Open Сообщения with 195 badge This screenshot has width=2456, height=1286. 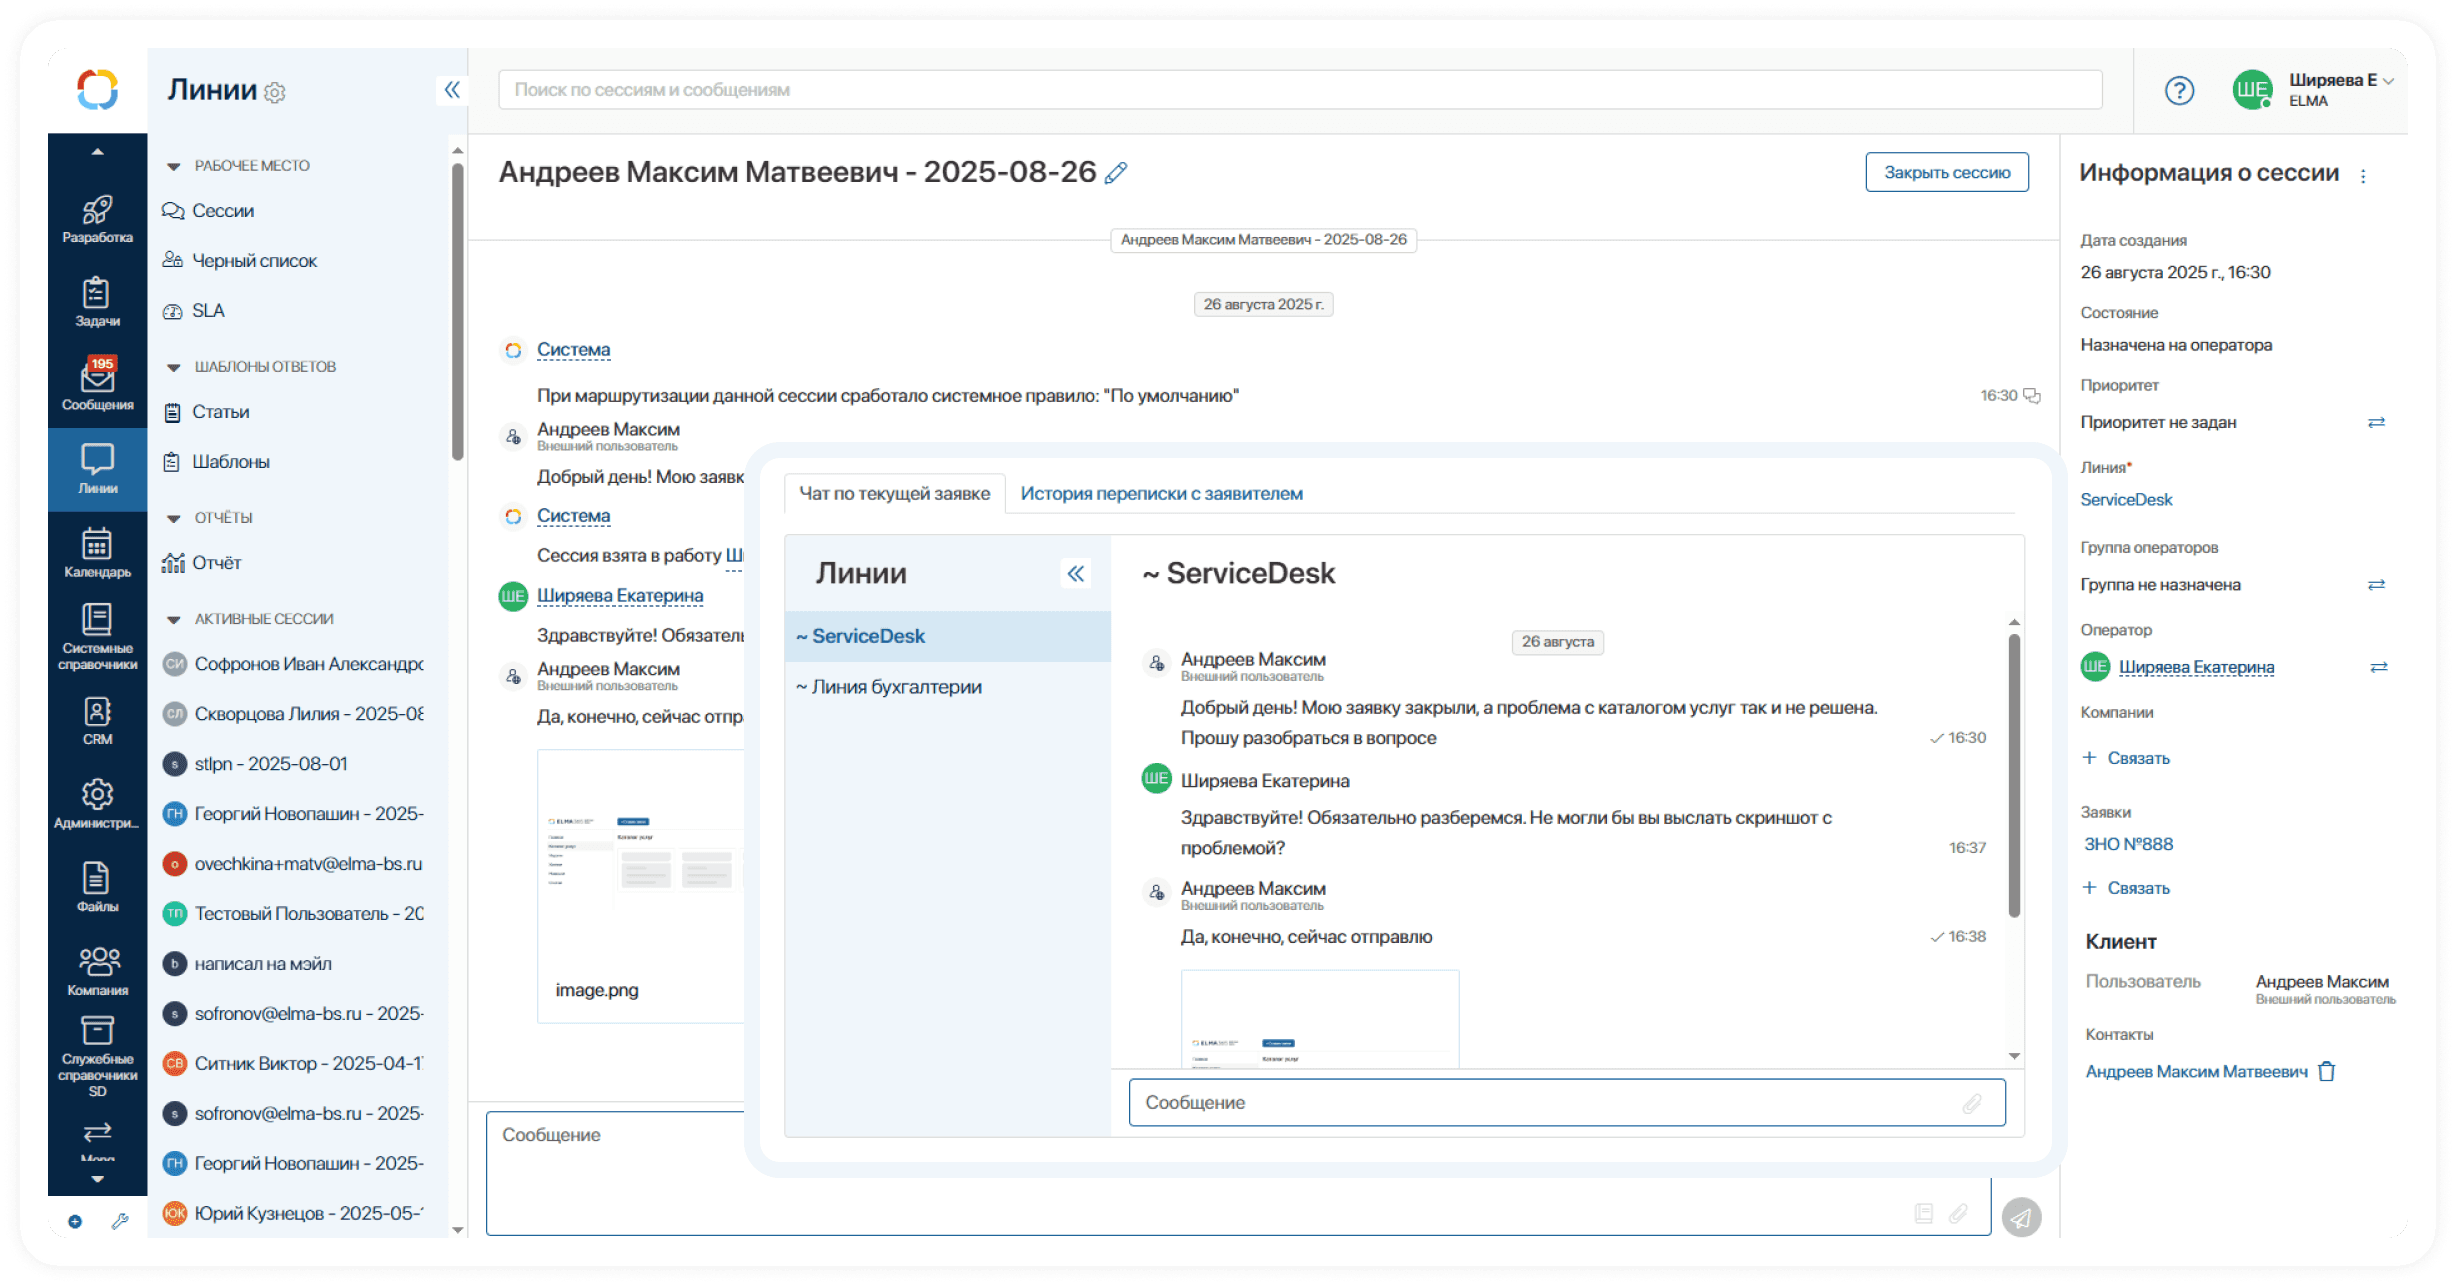coord(97,385)
